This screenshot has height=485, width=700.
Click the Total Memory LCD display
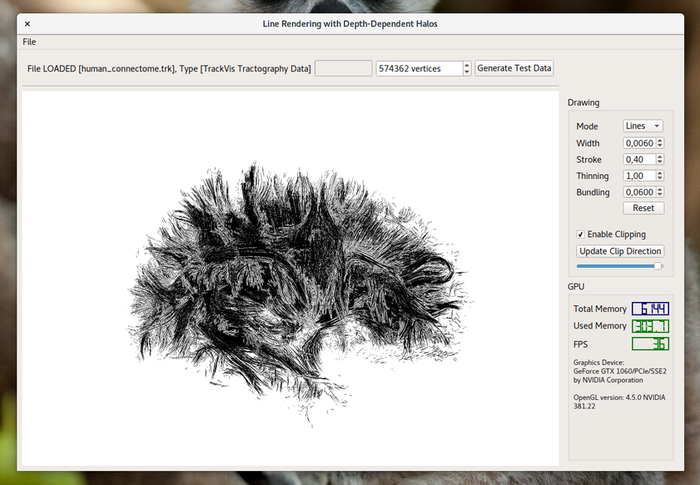pos(650,309)
